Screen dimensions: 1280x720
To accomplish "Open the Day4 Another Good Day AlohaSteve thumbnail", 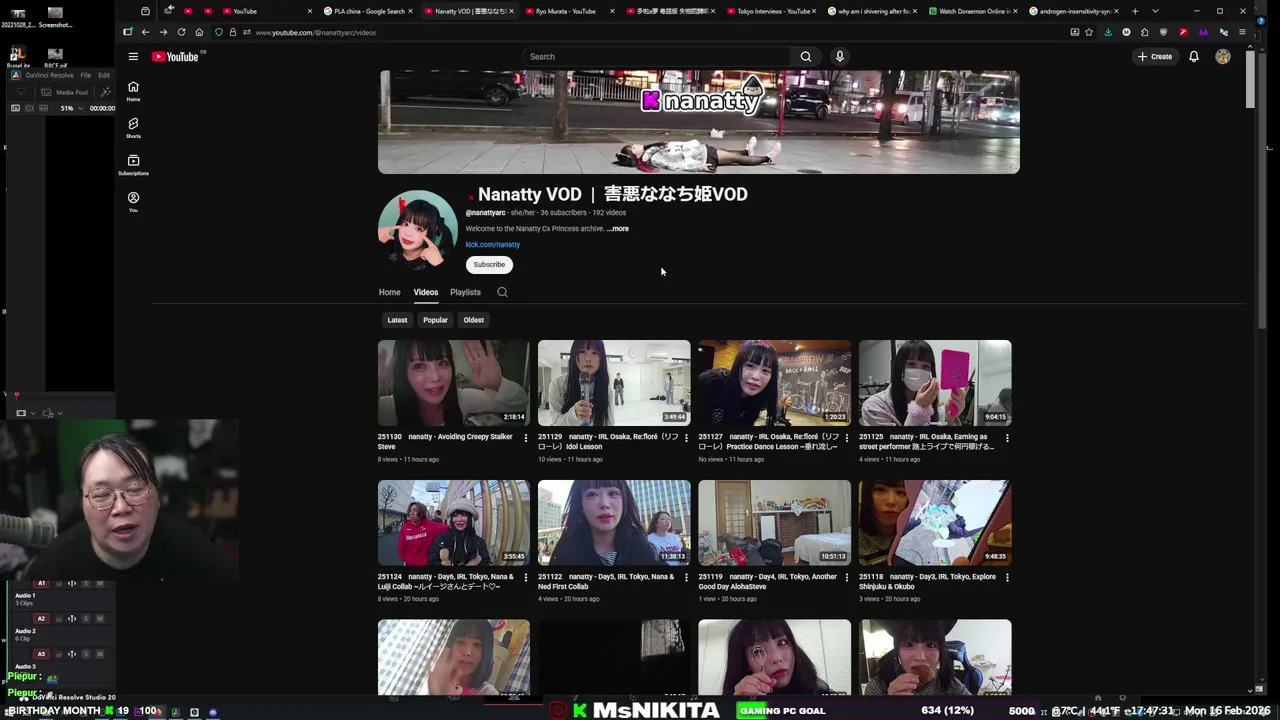I will point(775,522).
